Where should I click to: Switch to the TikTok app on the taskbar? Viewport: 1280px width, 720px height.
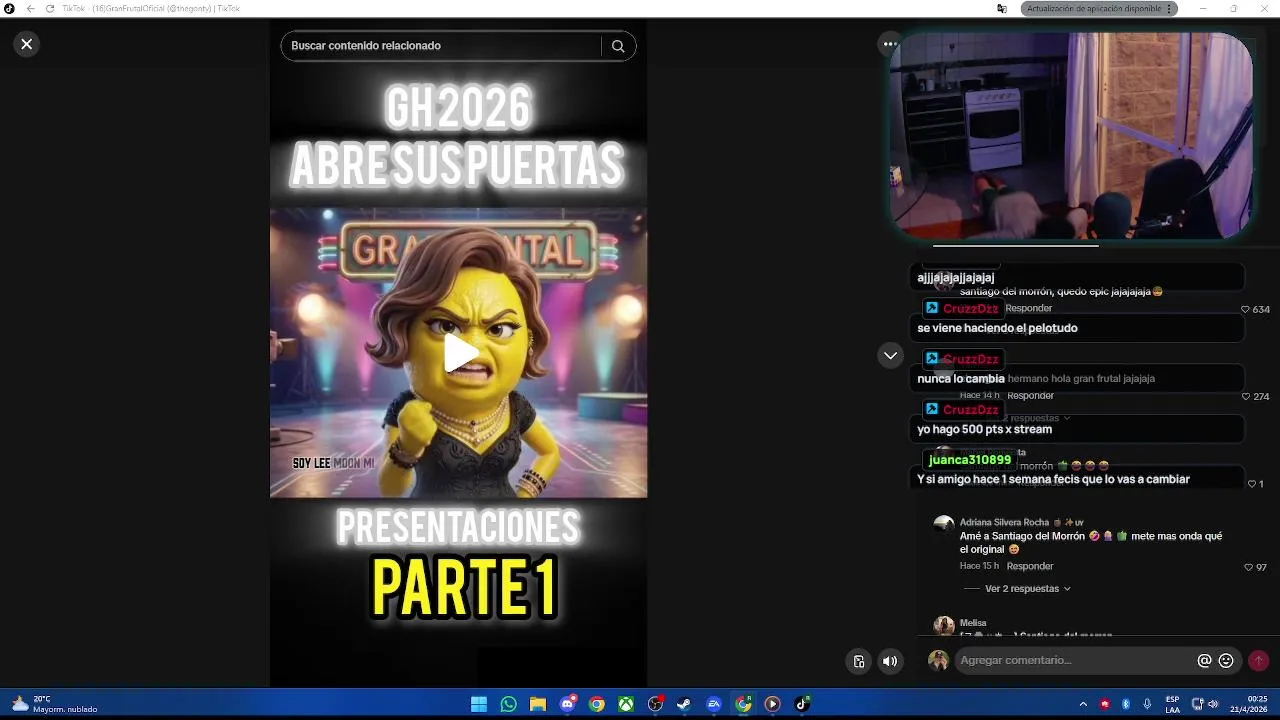[802, 704]
